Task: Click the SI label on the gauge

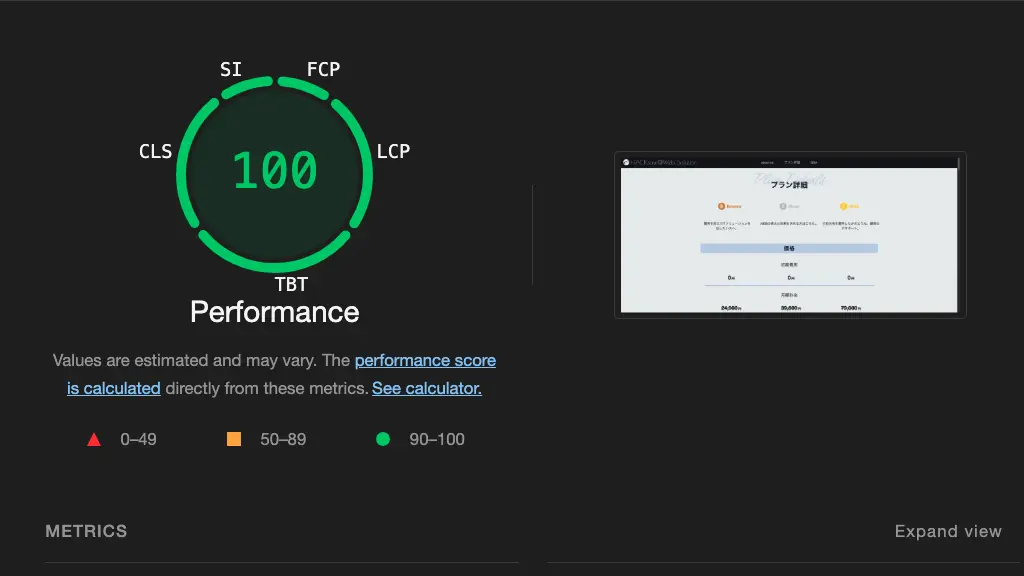Action: pyautogui.click(x=231, y=69)
